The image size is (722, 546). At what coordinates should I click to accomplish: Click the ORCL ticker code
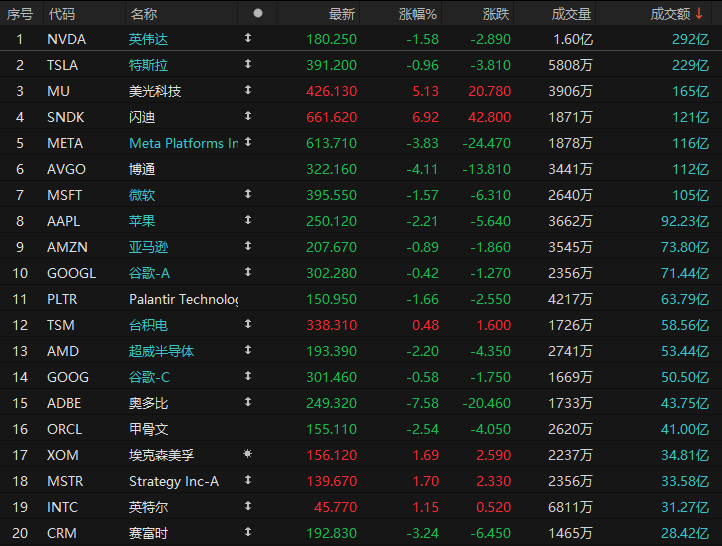tap(64, 430)
